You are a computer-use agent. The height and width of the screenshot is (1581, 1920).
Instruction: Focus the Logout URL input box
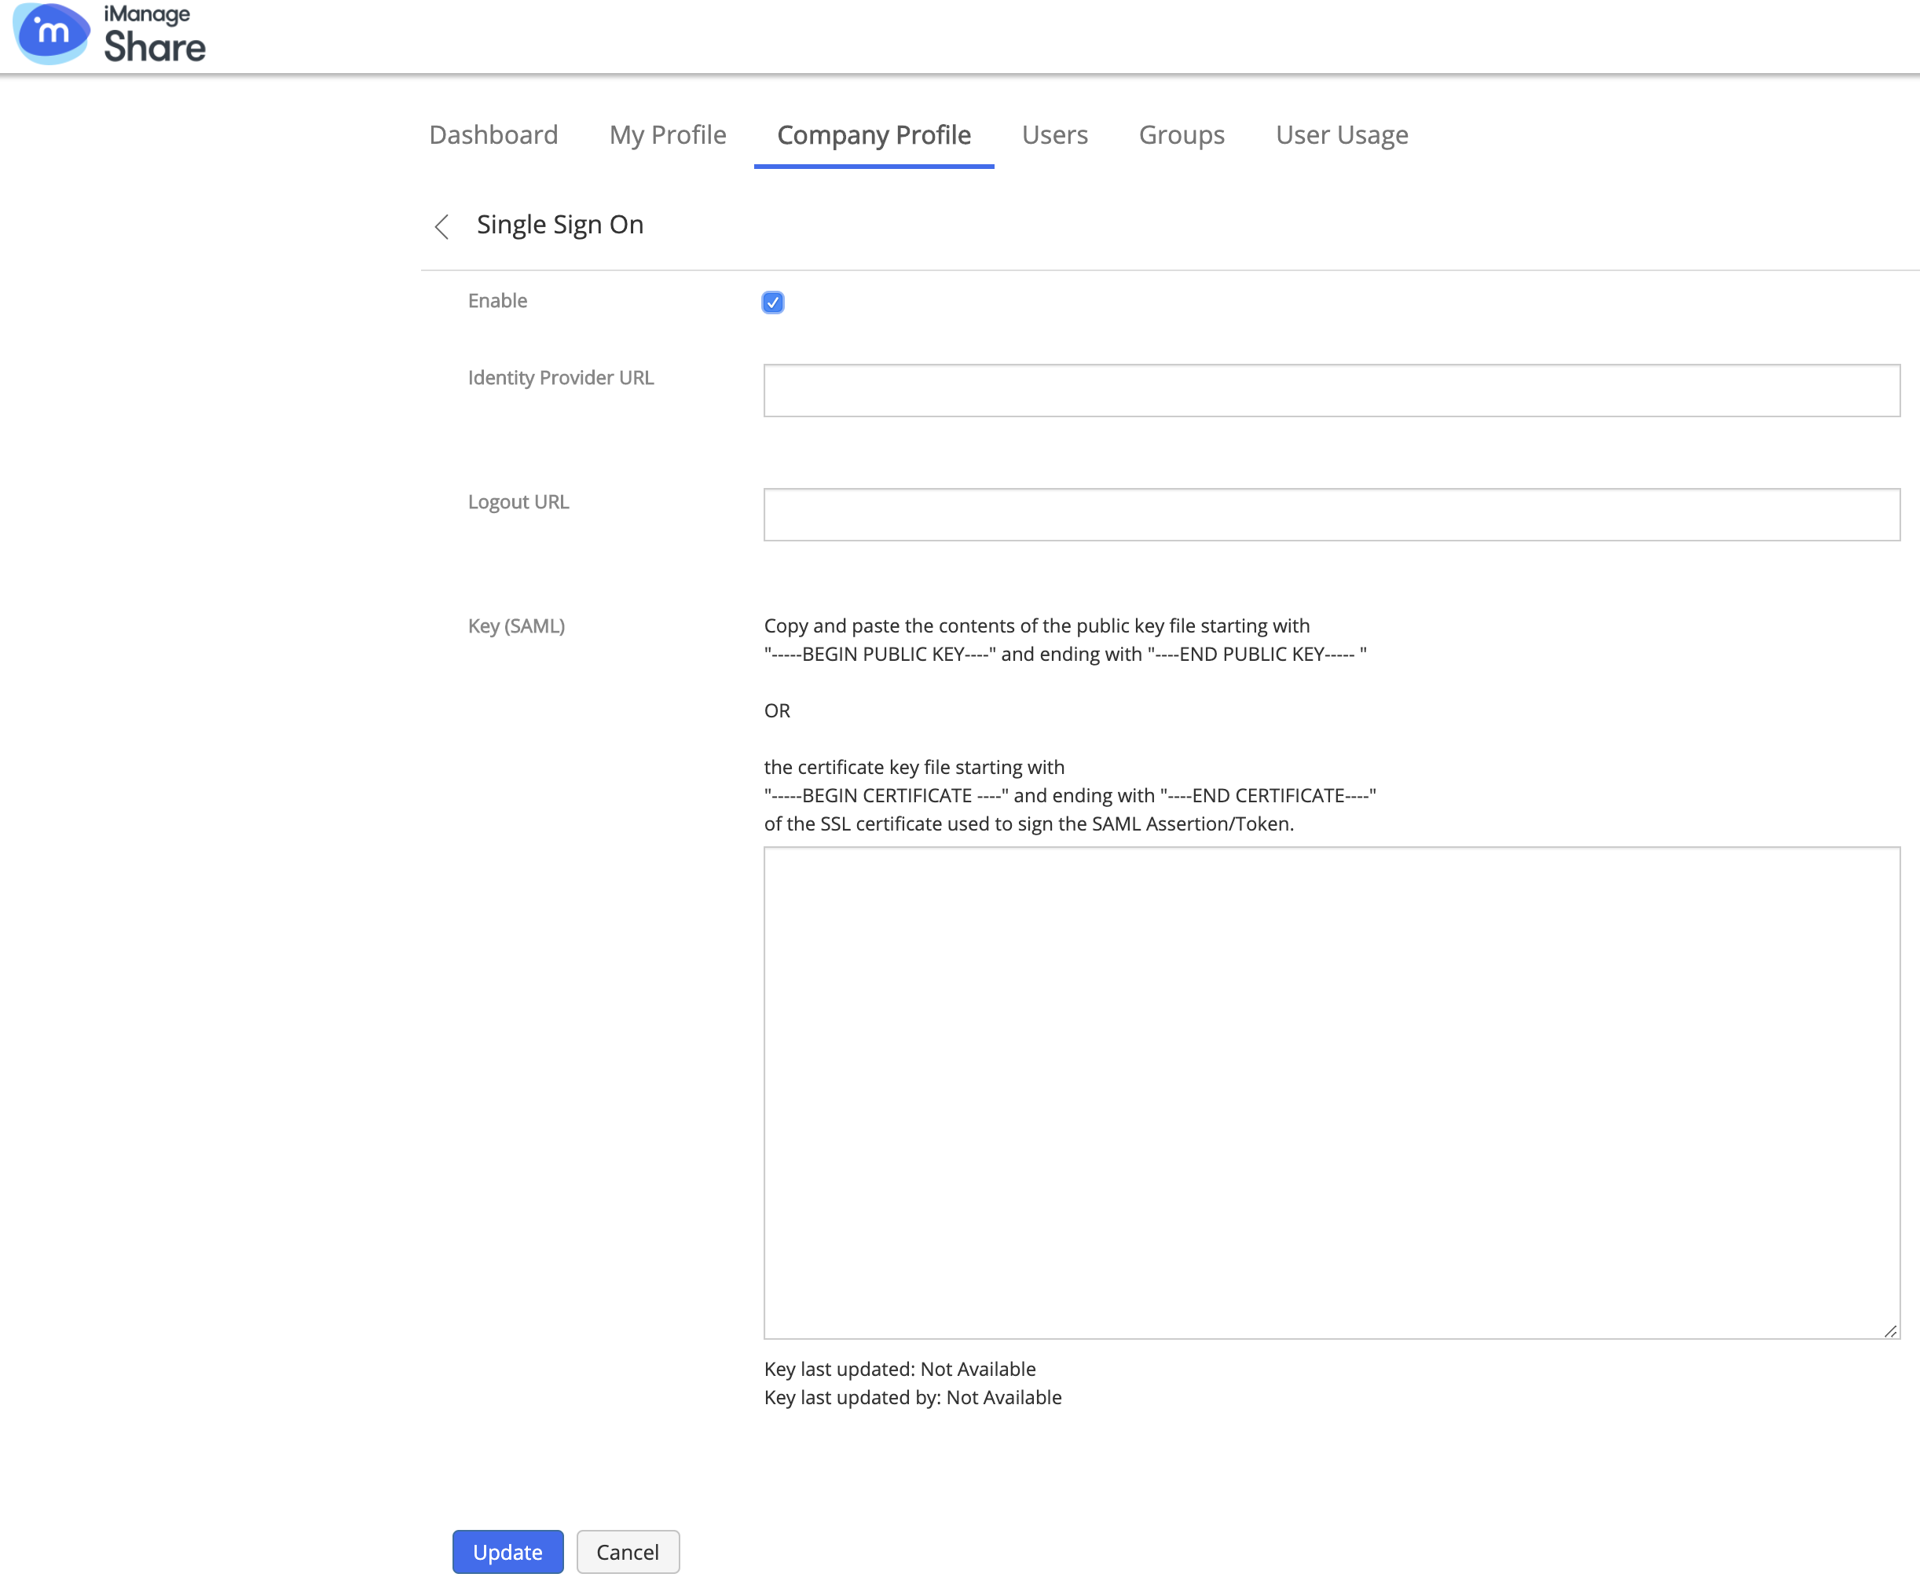coord(1331,515)
